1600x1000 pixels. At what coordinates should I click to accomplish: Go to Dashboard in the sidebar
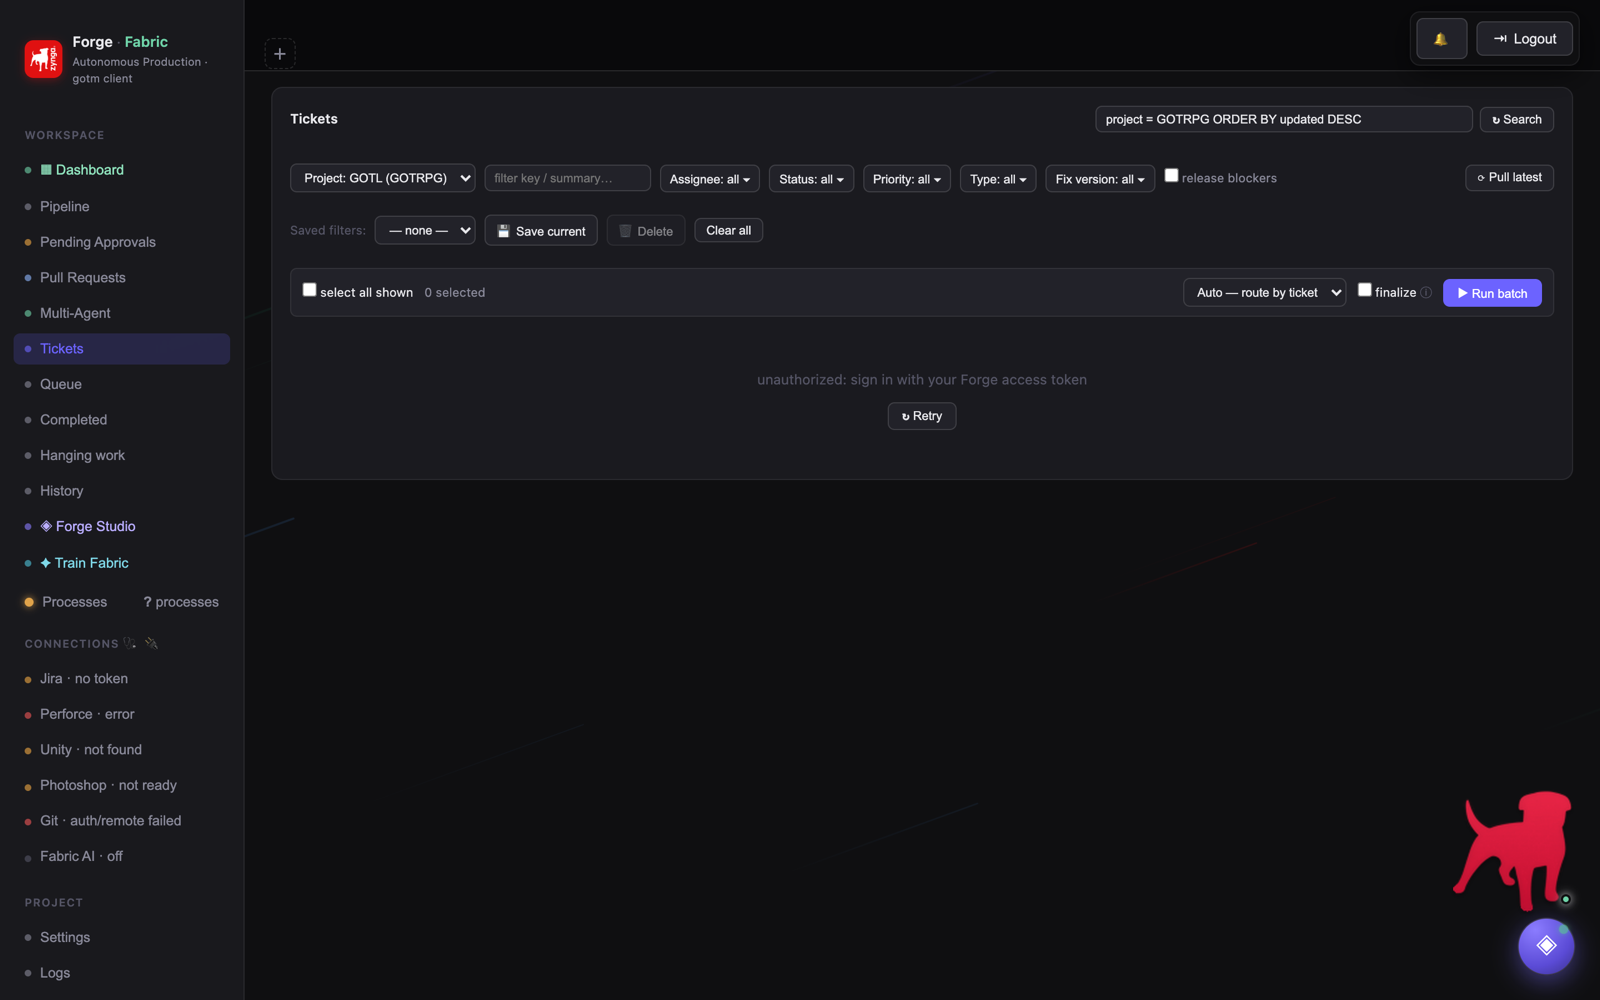(x=122, y=170)
